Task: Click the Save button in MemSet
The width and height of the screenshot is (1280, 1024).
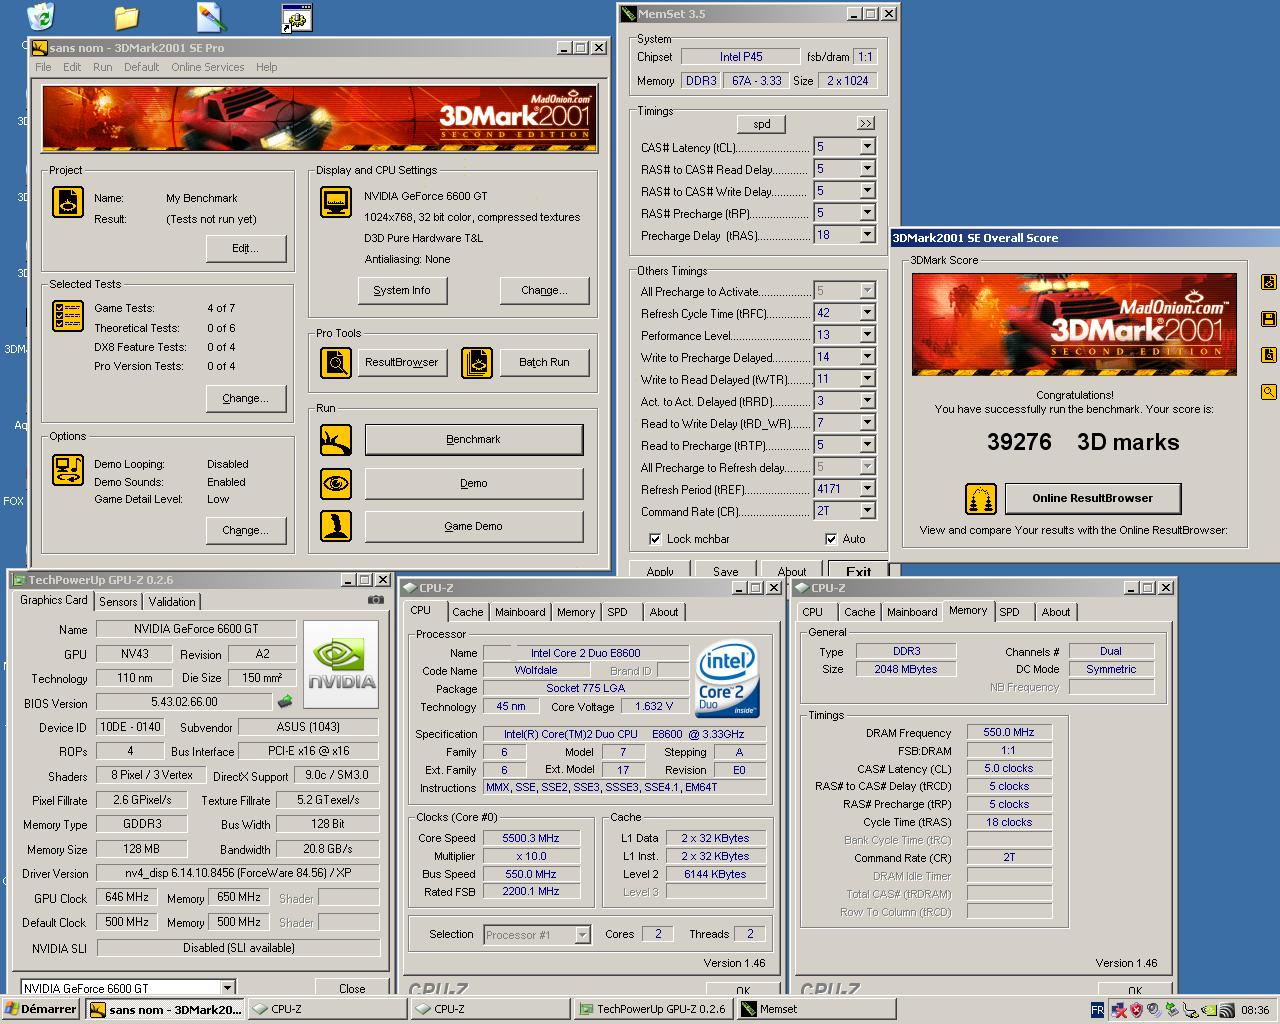Action: (726, 571)
